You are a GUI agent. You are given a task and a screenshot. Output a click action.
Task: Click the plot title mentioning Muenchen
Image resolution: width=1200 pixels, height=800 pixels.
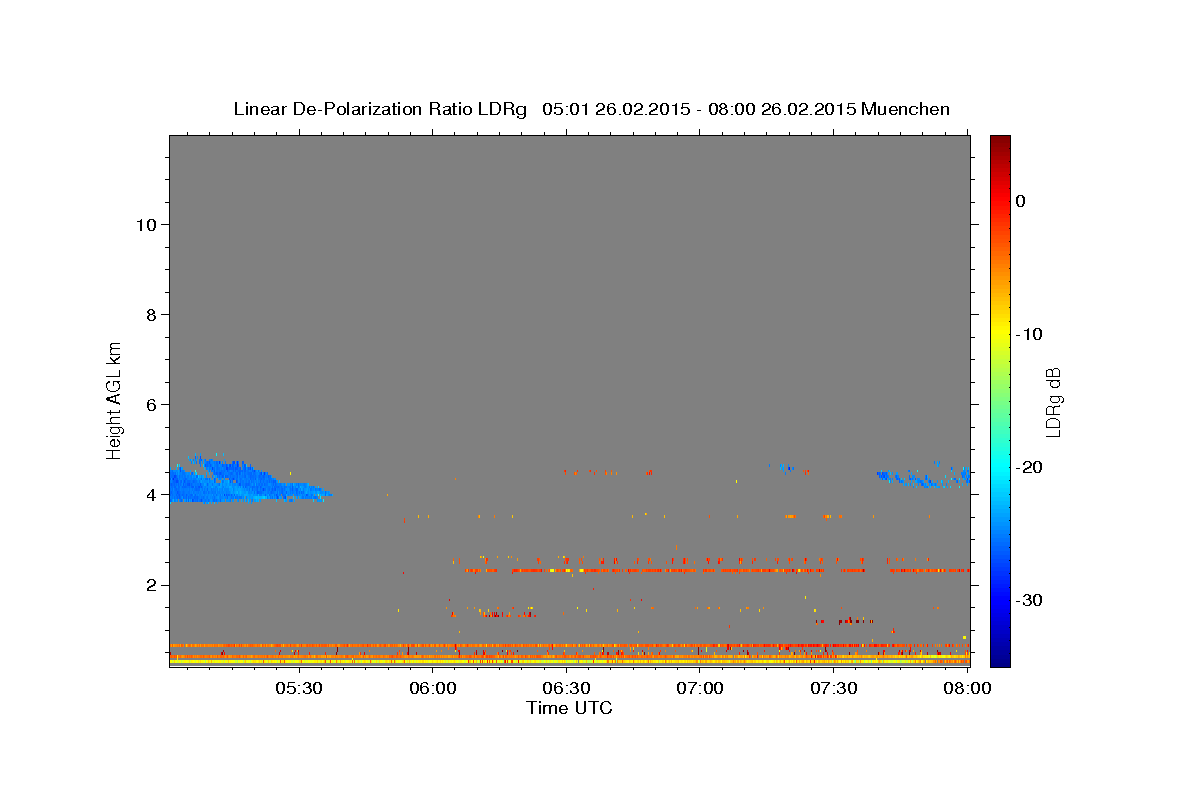tap(591, 109)
